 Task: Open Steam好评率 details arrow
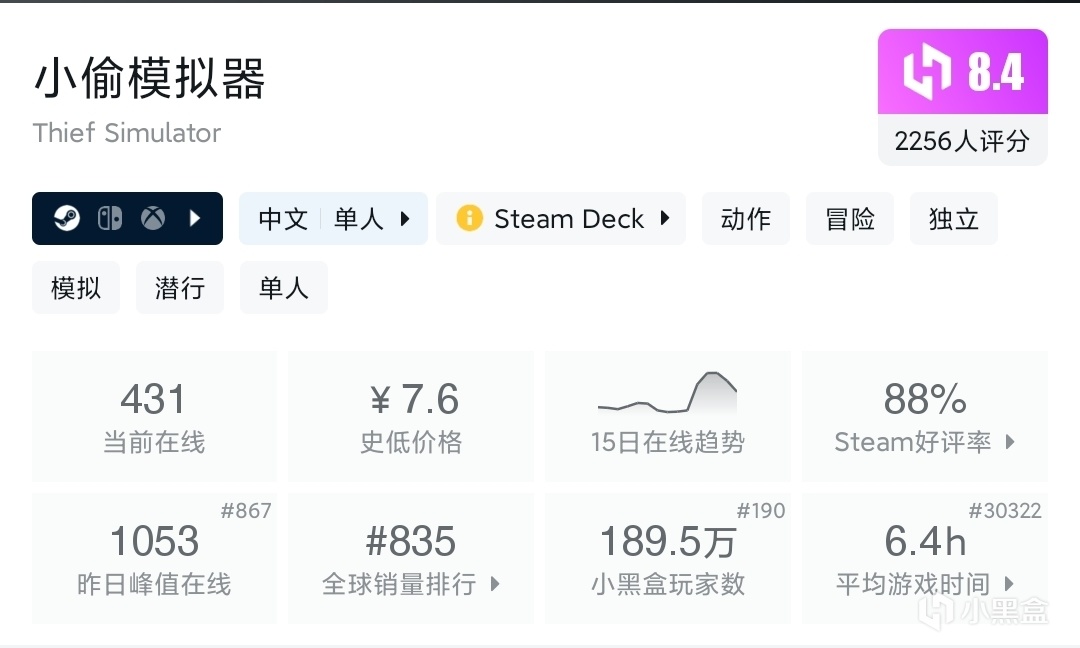coord(1010,442)
